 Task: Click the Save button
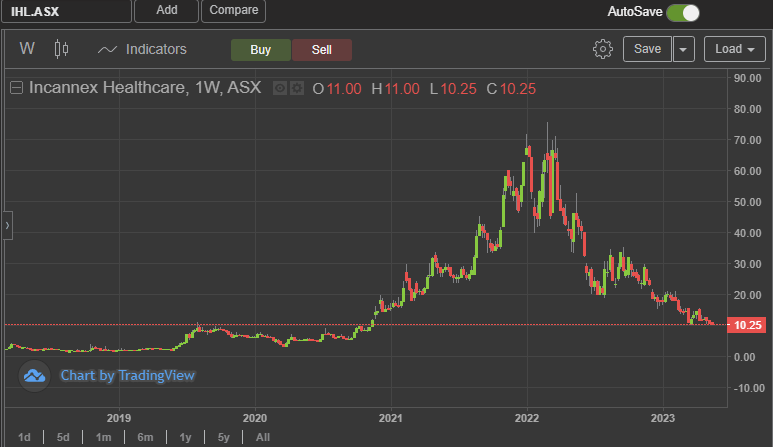[x=647, y=49]
